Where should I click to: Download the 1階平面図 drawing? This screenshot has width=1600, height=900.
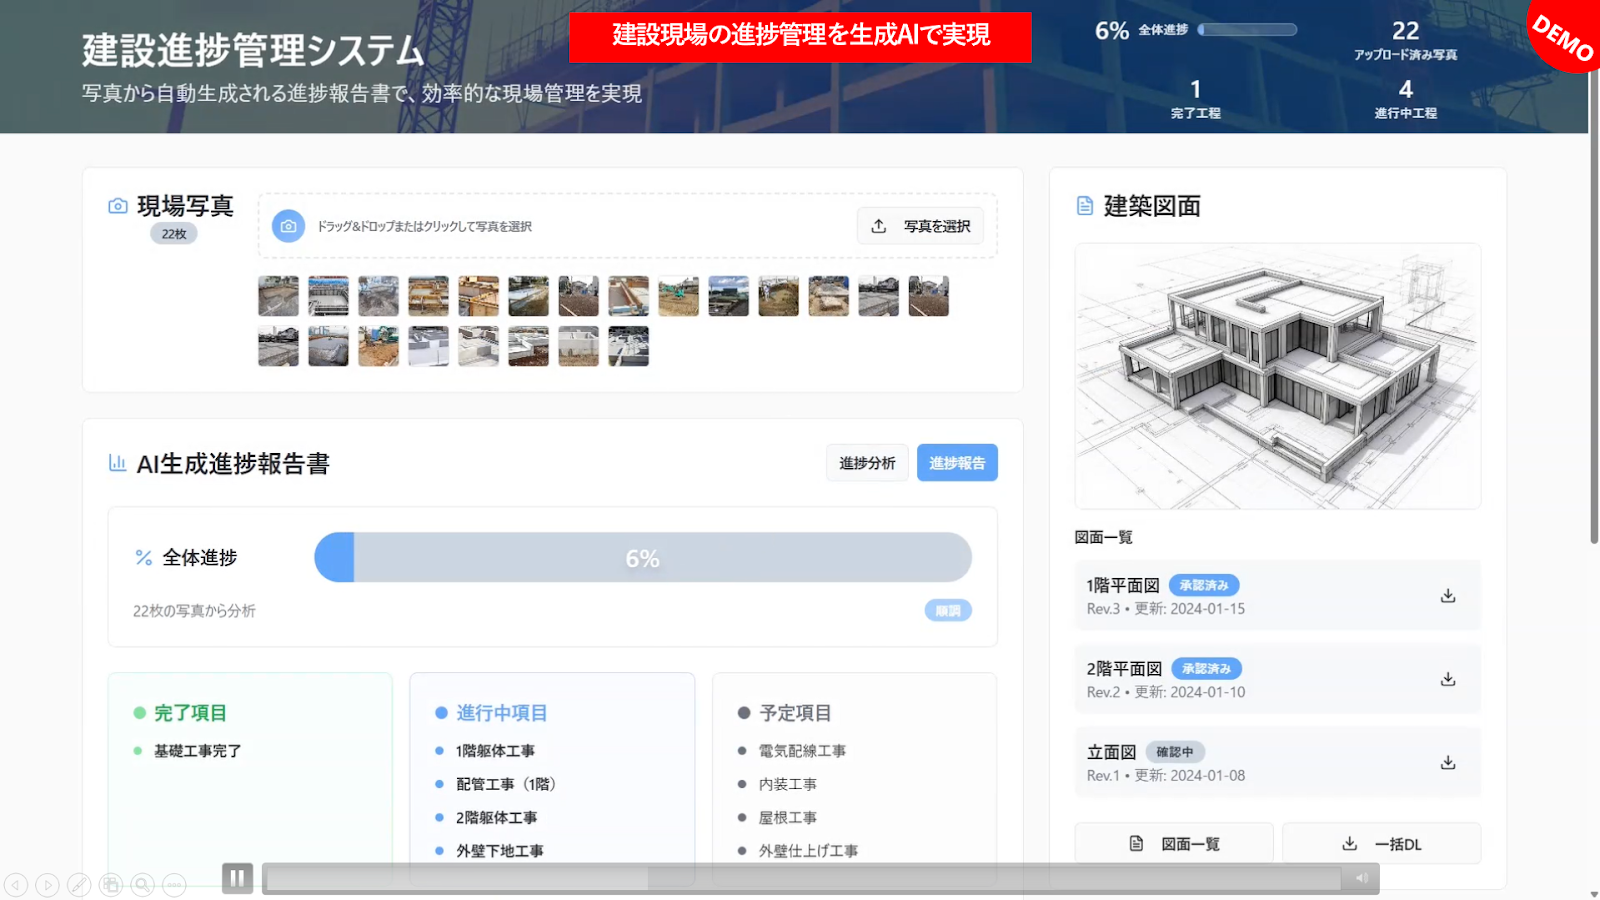[x=1447, y=596]
